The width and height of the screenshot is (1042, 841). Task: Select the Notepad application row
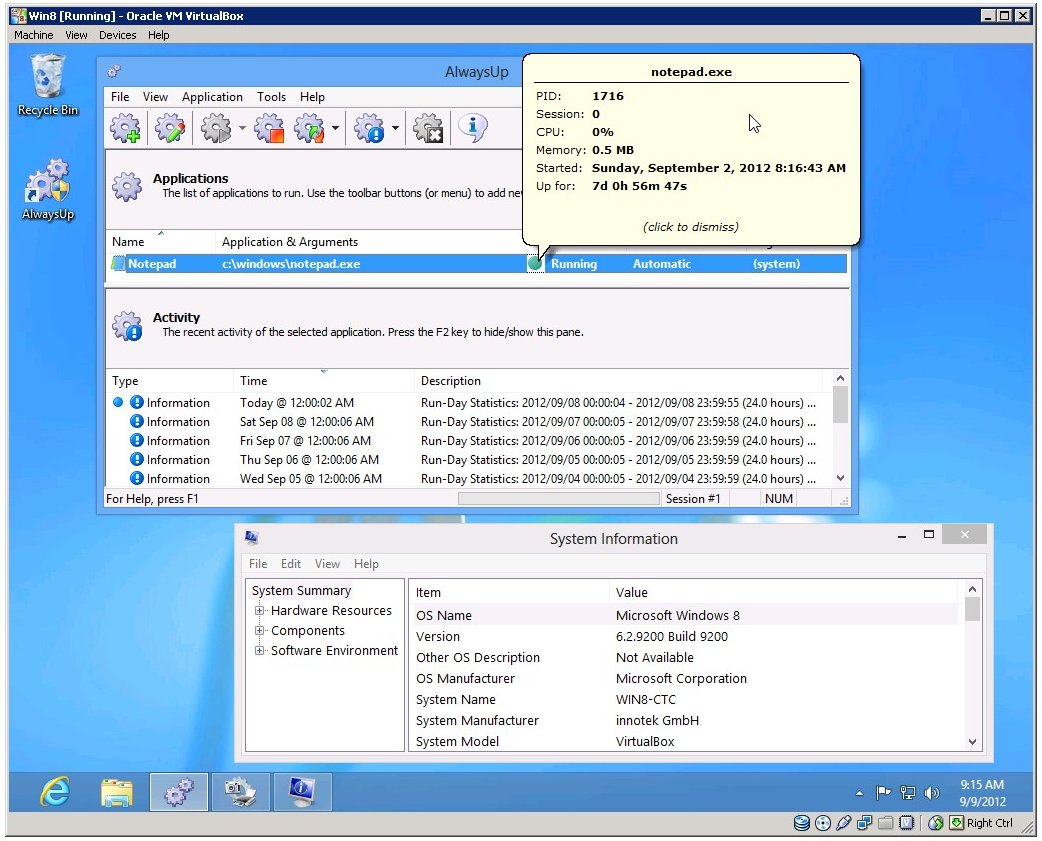tap(478, 264)
